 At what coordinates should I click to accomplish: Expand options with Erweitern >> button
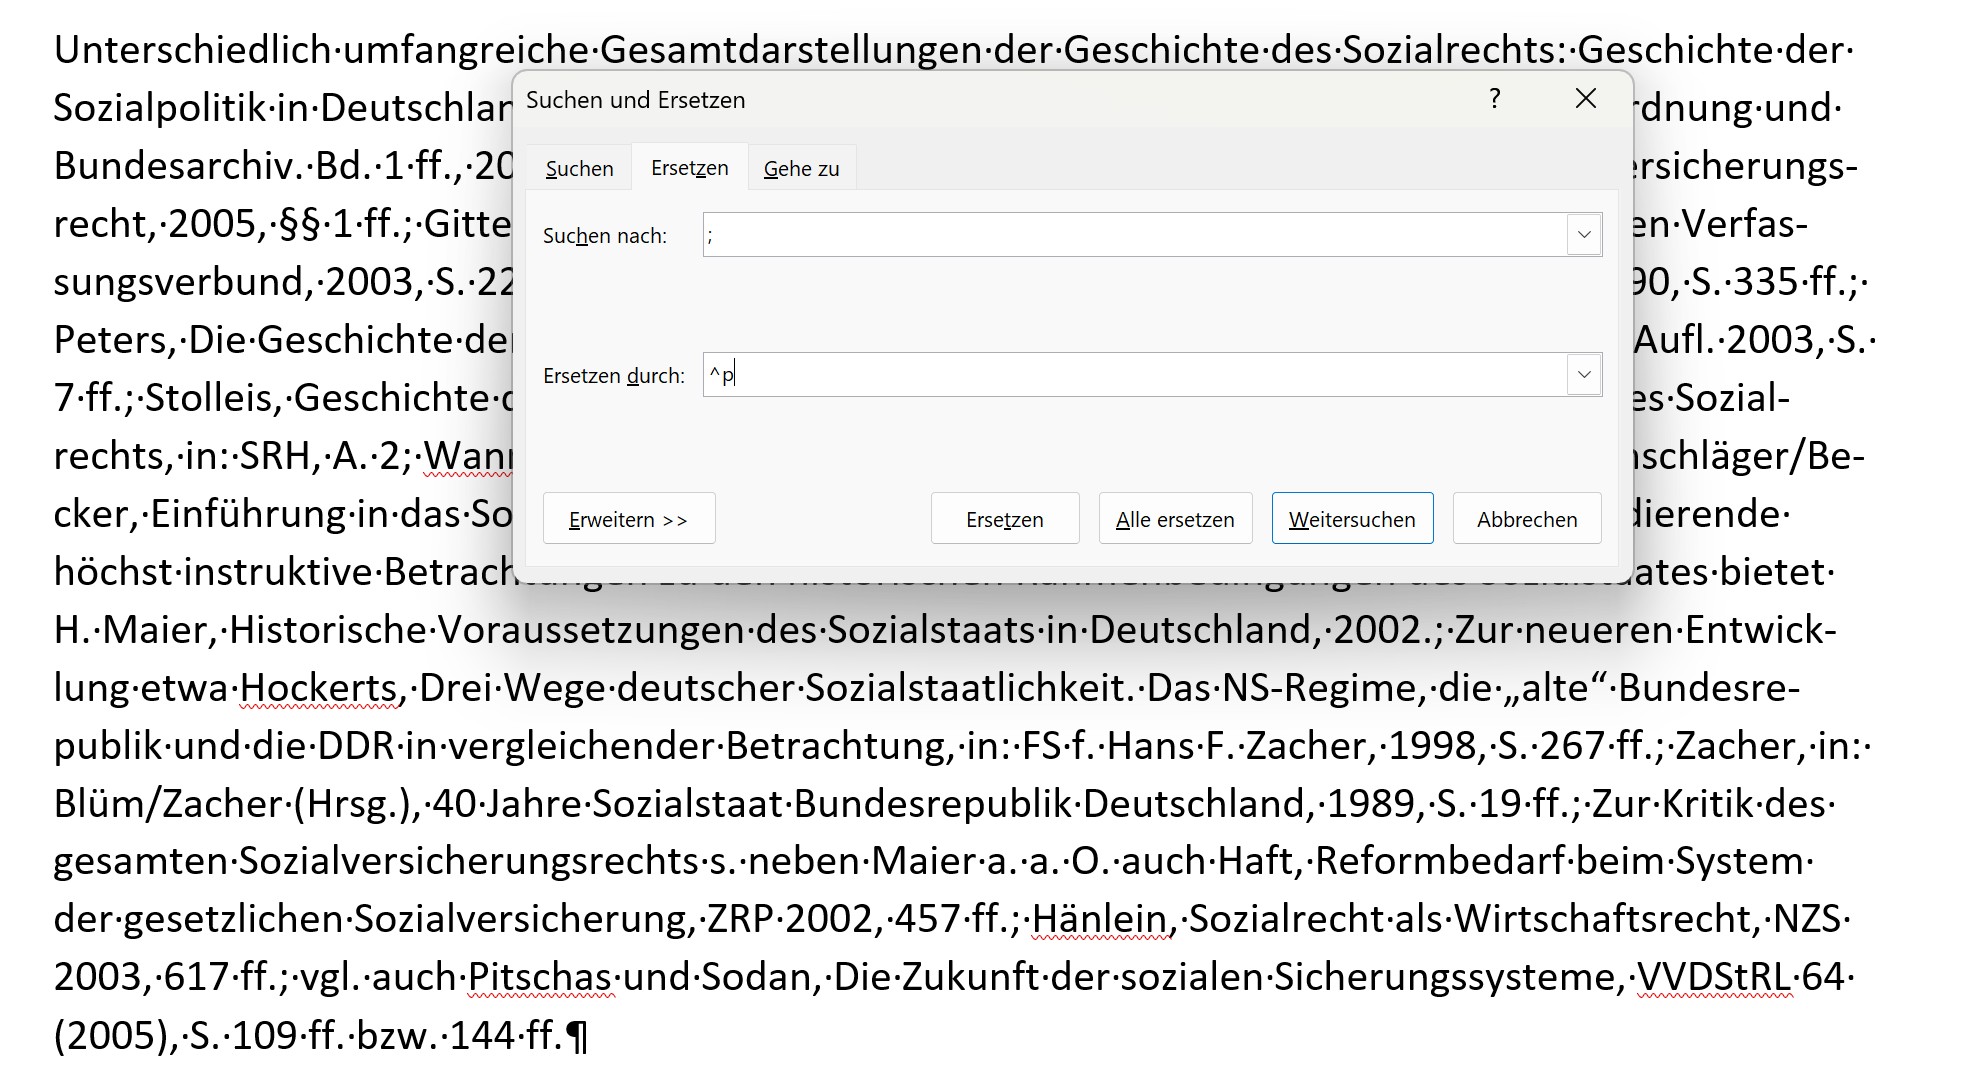628,519
